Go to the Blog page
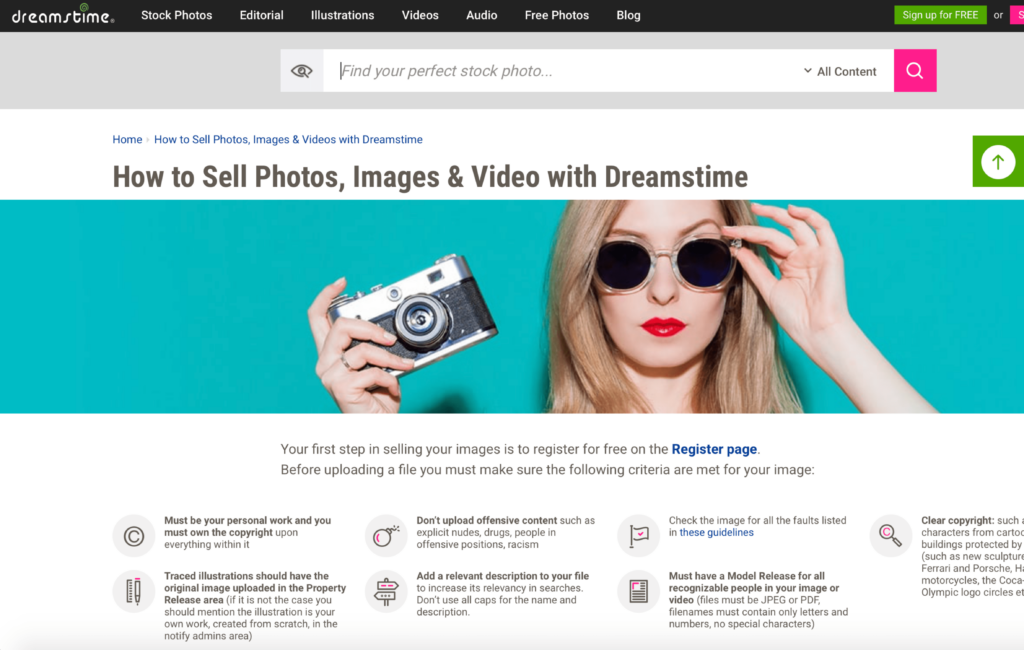Viewport: 1024px width, 650px height. [x=628, y=15]
